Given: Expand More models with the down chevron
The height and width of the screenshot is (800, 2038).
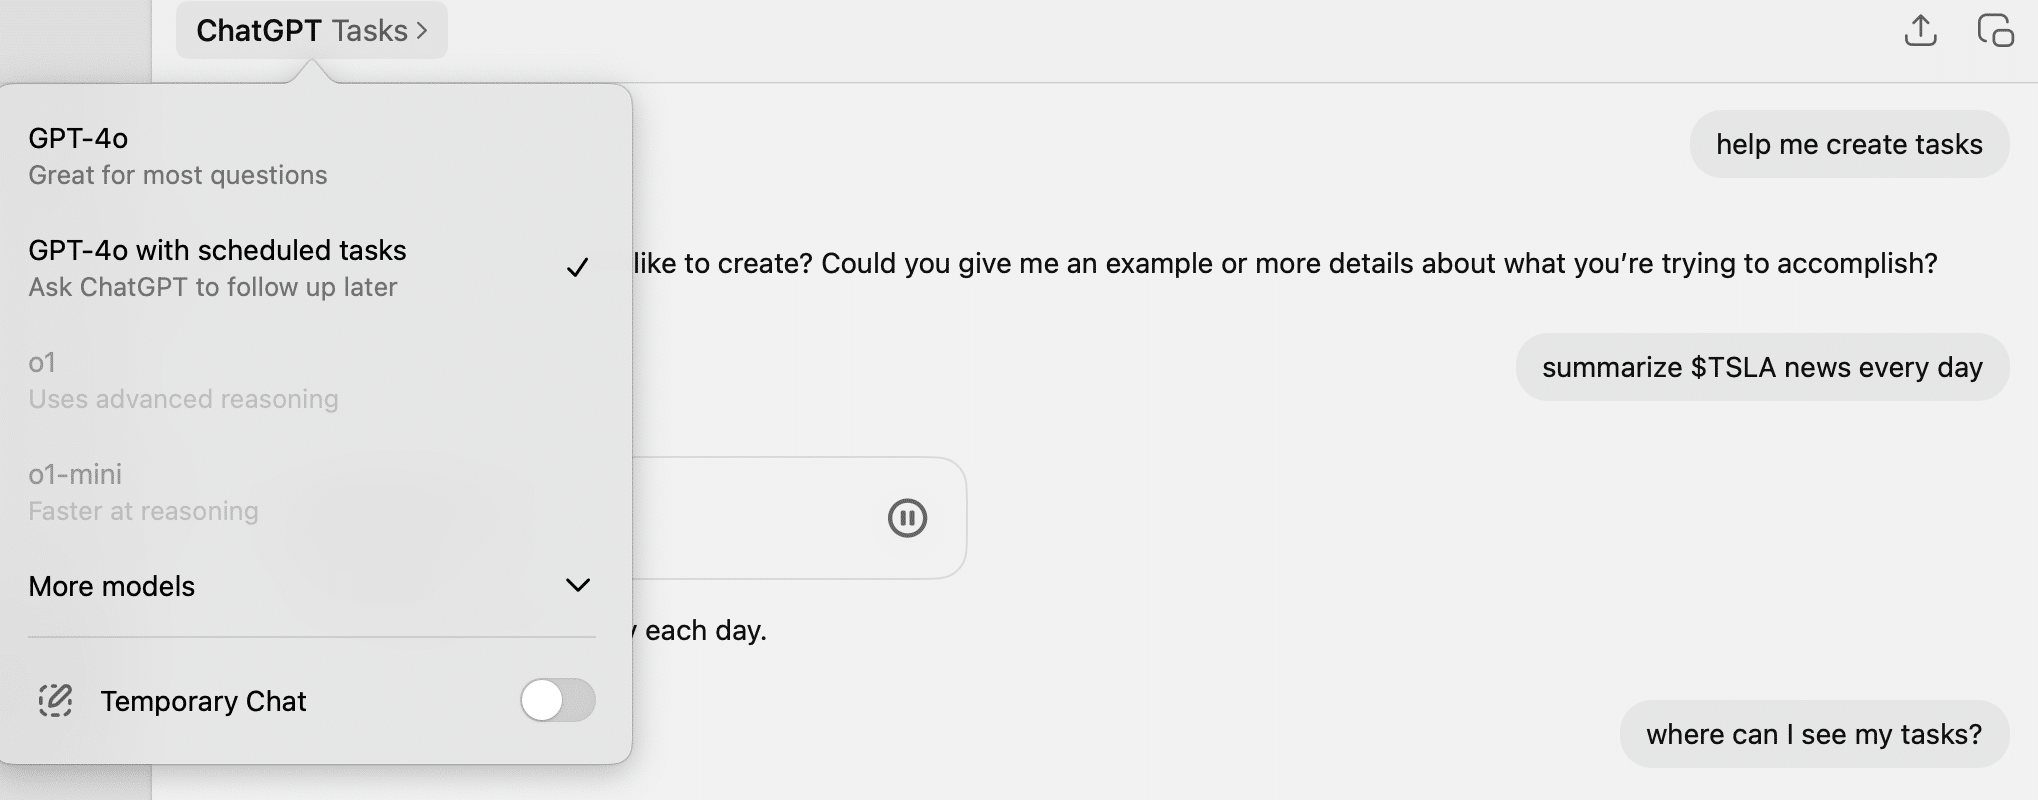Looking at the screenshot, I should pos(578,585).
